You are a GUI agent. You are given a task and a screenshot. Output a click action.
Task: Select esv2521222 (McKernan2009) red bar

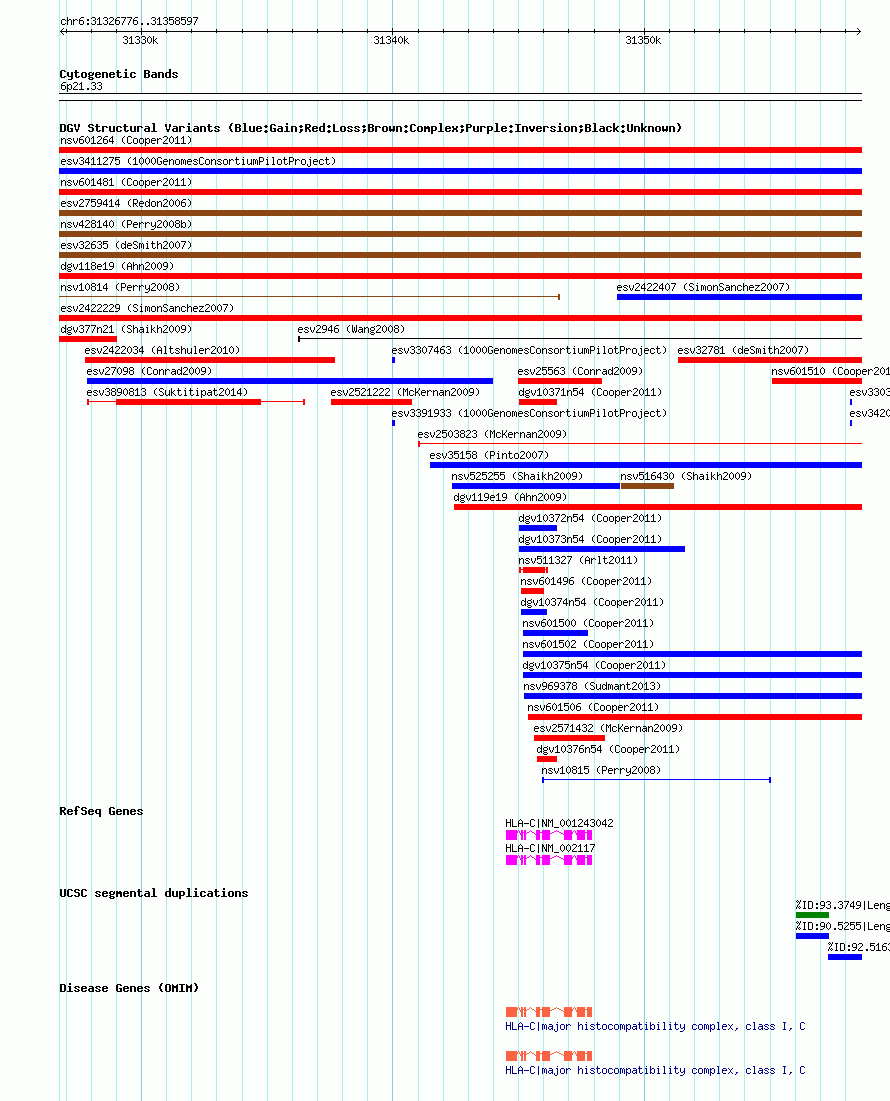(x=371, y=403)
